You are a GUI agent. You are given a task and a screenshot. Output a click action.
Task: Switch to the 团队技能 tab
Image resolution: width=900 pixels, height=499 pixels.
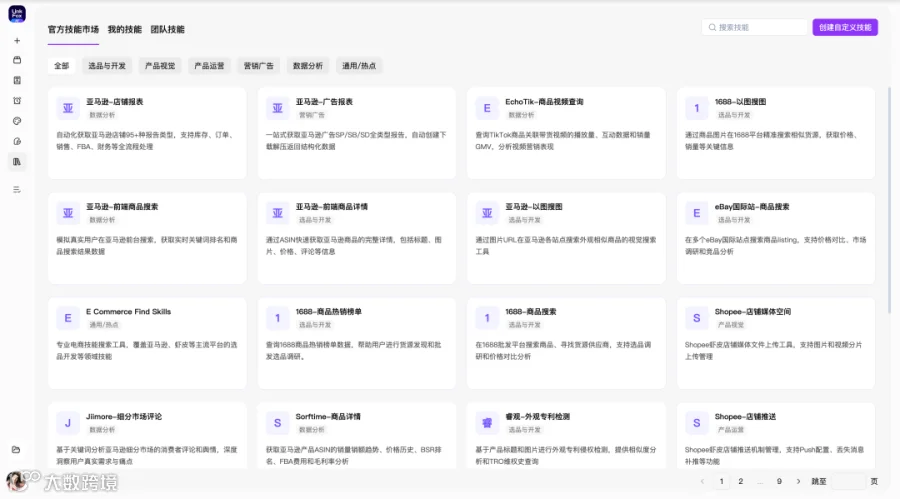pyautogui.click(x=168, y=29)
